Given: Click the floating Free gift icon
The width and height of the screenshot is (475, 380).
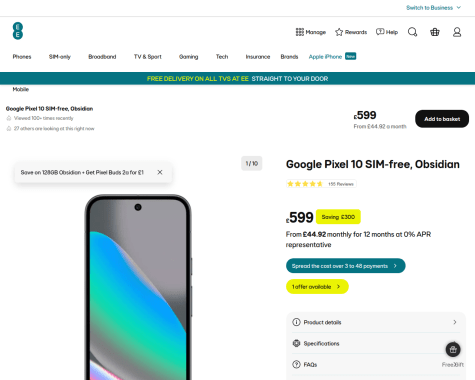Looking at the screenshot, I should coord(453,349).
